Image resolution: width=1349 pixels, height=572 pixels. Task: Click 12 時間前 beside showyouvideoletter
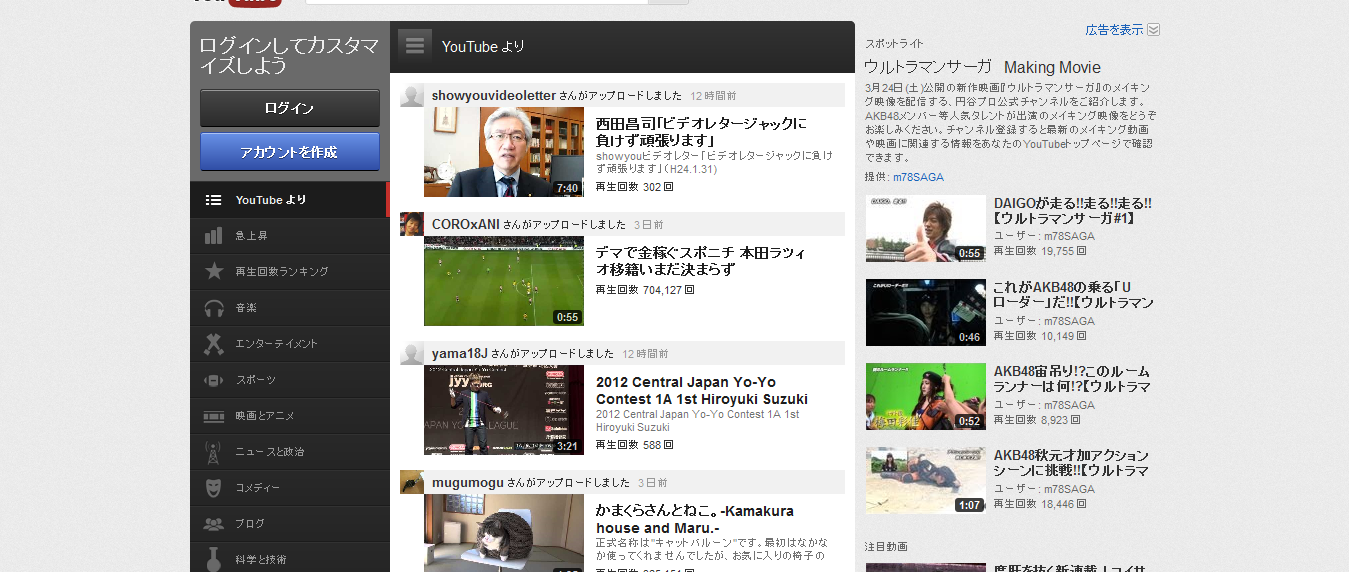(713, 96)
